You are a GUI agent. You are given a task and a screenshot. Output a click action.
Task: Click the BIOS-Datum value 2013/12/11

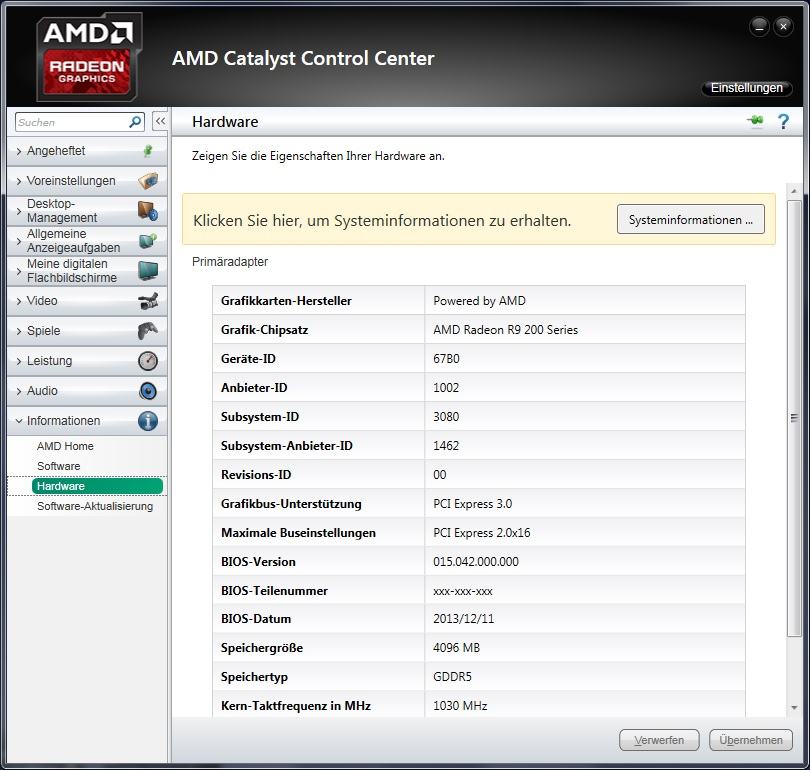tap(463, 618)
